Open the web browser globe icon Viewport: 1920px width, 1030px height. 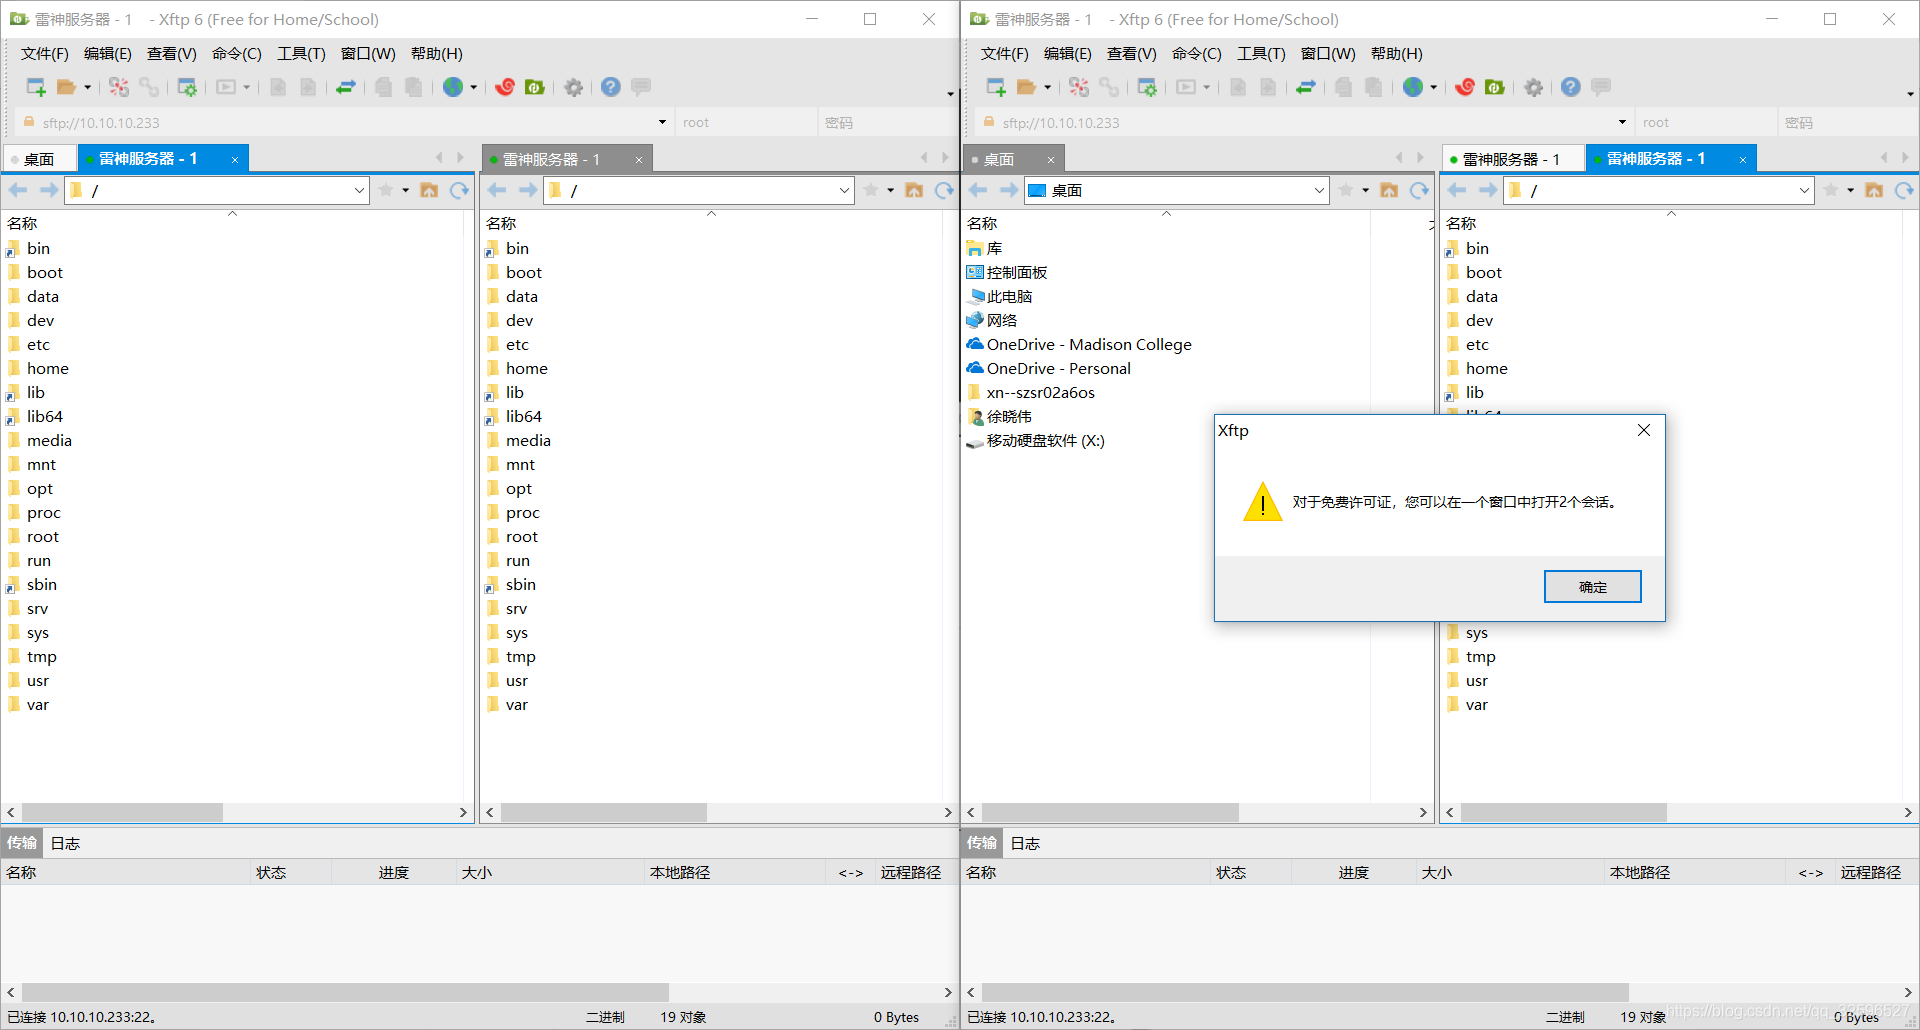453,87
